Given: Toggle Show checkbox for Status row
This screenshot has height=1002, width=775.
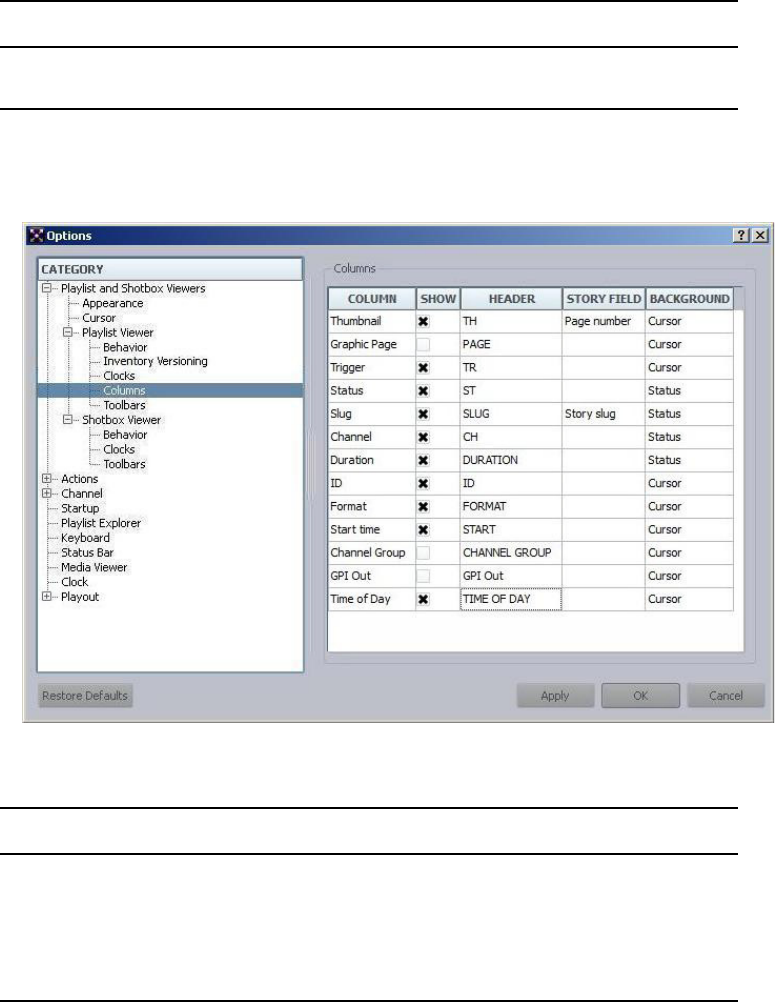Looking at the screenshot, I should [x=423, y=391].
